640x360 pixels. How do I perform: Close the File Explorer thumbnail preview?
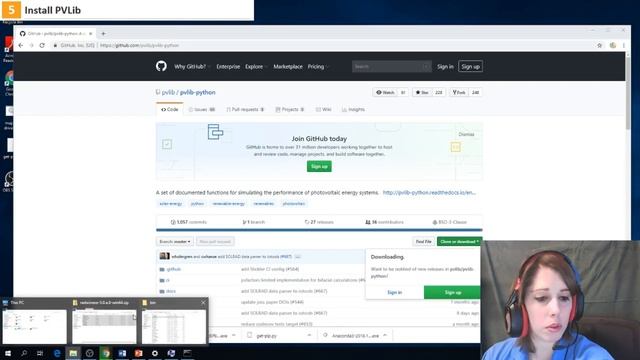[x=203, y=302]
